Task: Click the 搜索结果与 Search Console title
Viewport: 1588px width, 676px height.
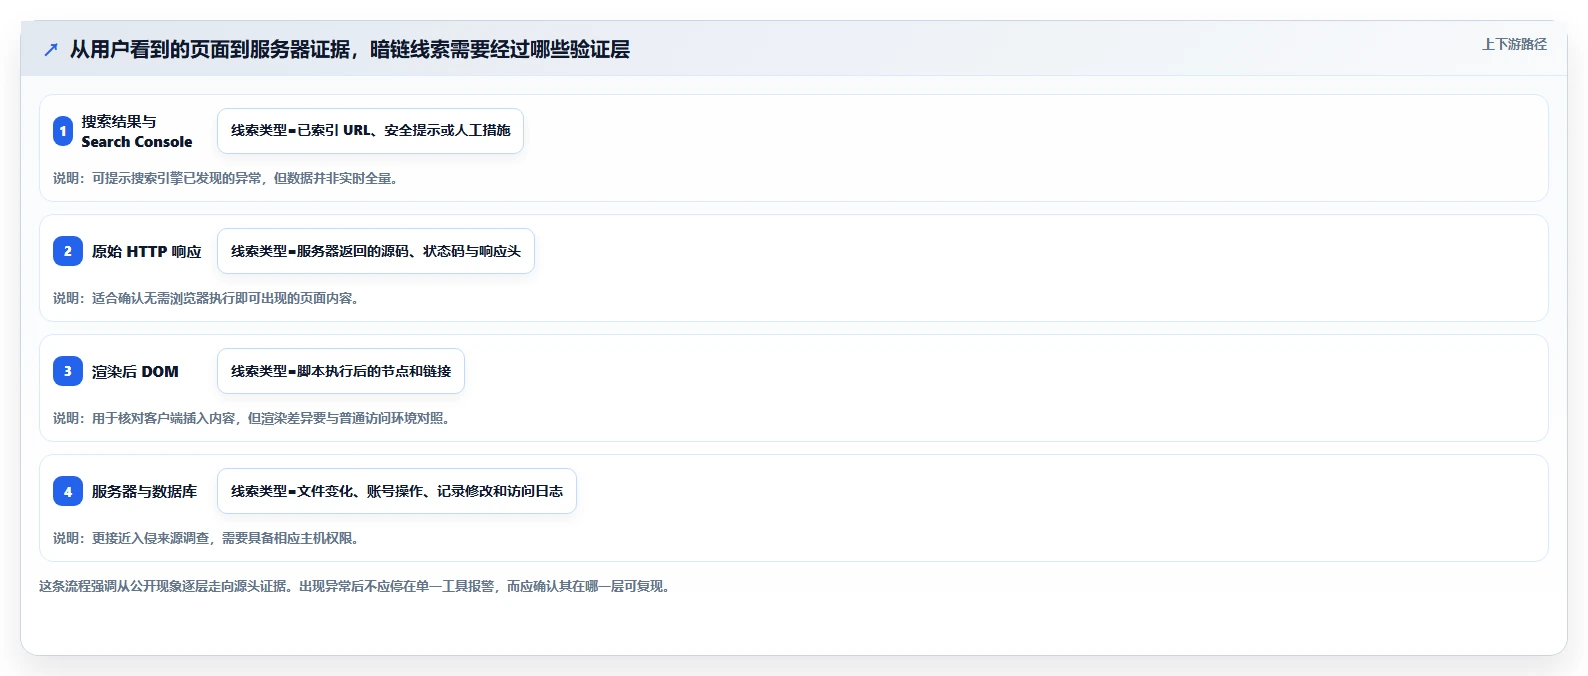Action: pos(137,131)
